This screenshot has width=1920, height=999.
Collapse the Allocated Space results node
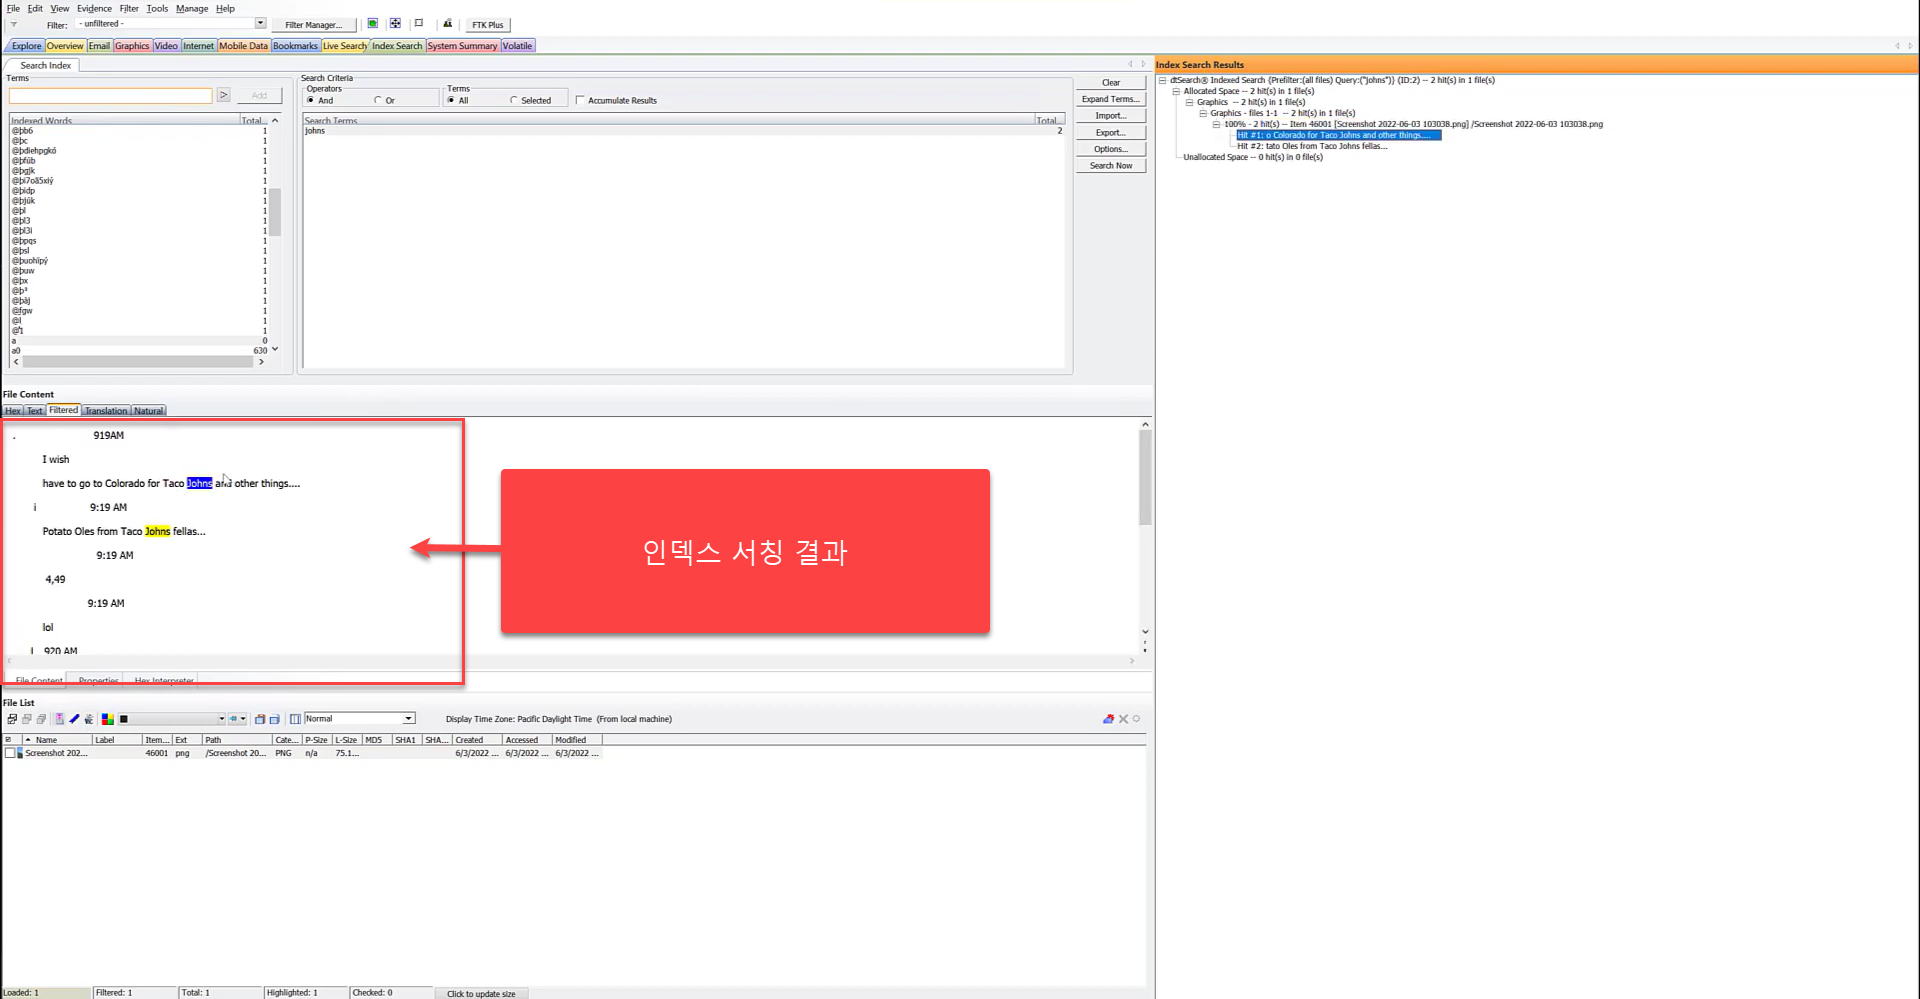(1177, 91)
